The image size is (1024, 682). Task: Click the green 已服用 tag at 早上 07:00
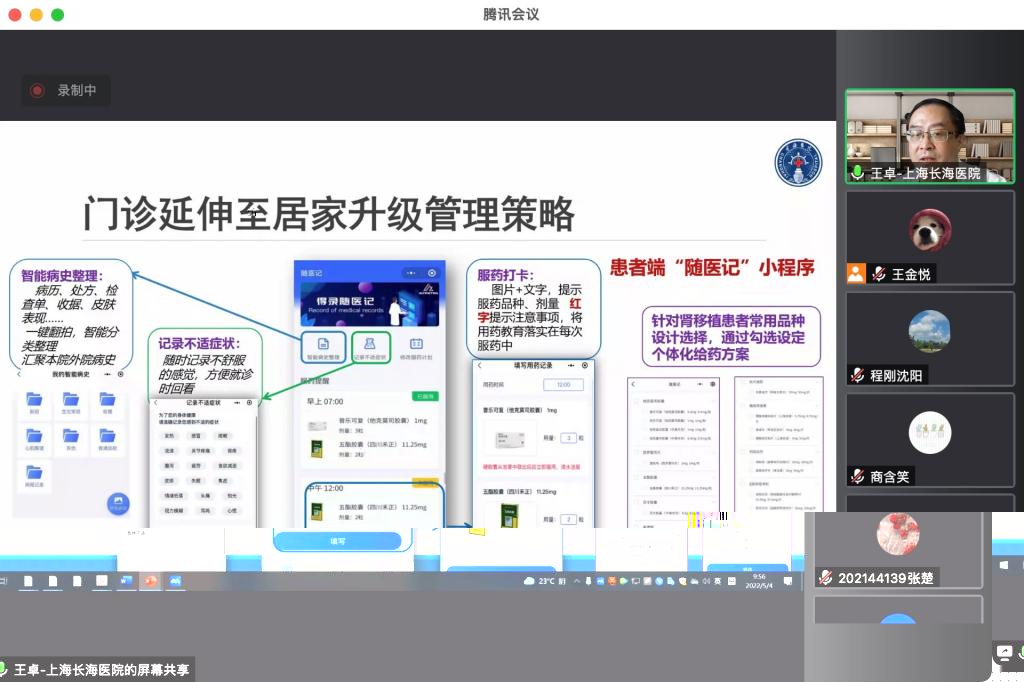[x=425, y=396]
